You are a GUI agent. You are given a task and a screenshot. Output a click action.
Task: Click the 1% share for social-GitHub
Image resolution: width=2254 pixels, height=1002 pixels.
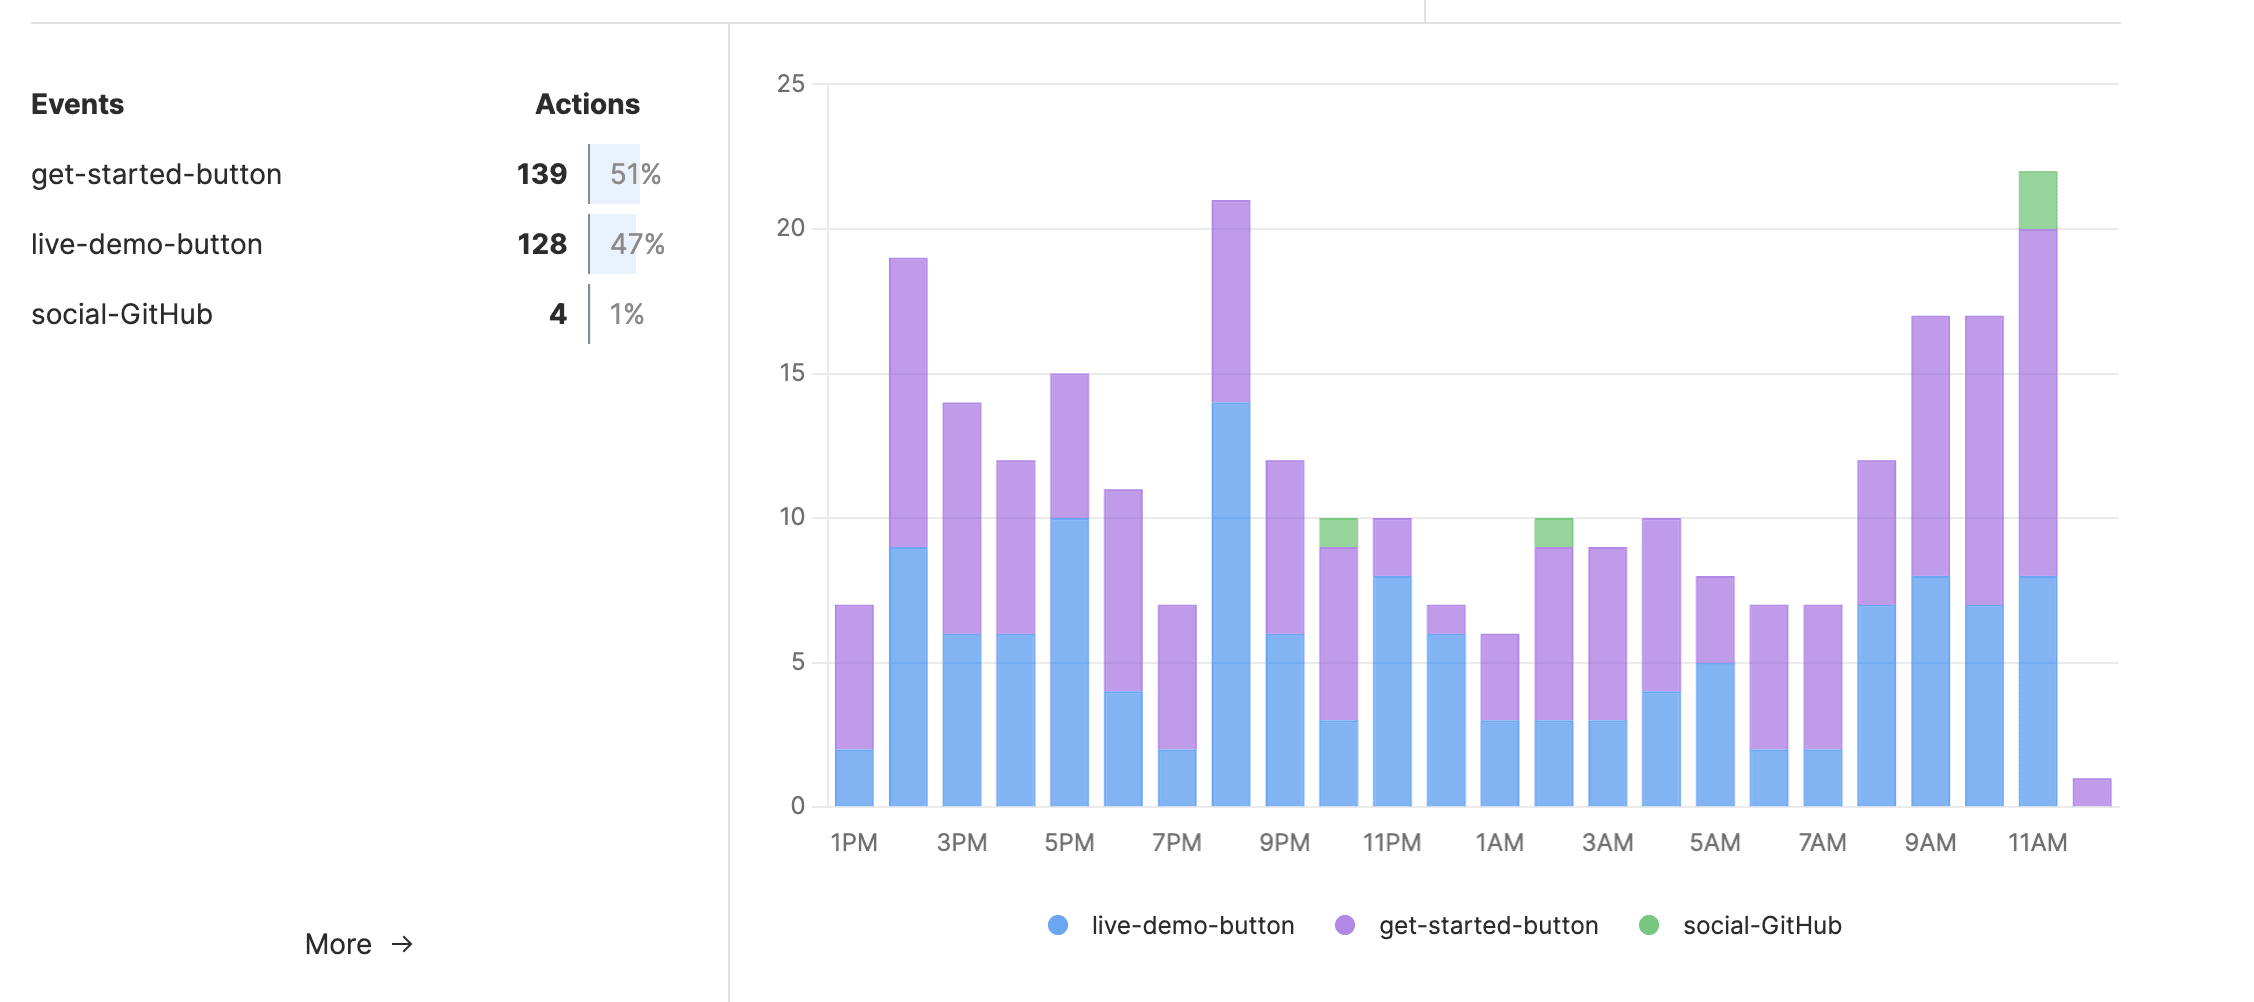(x=627, y=314)
